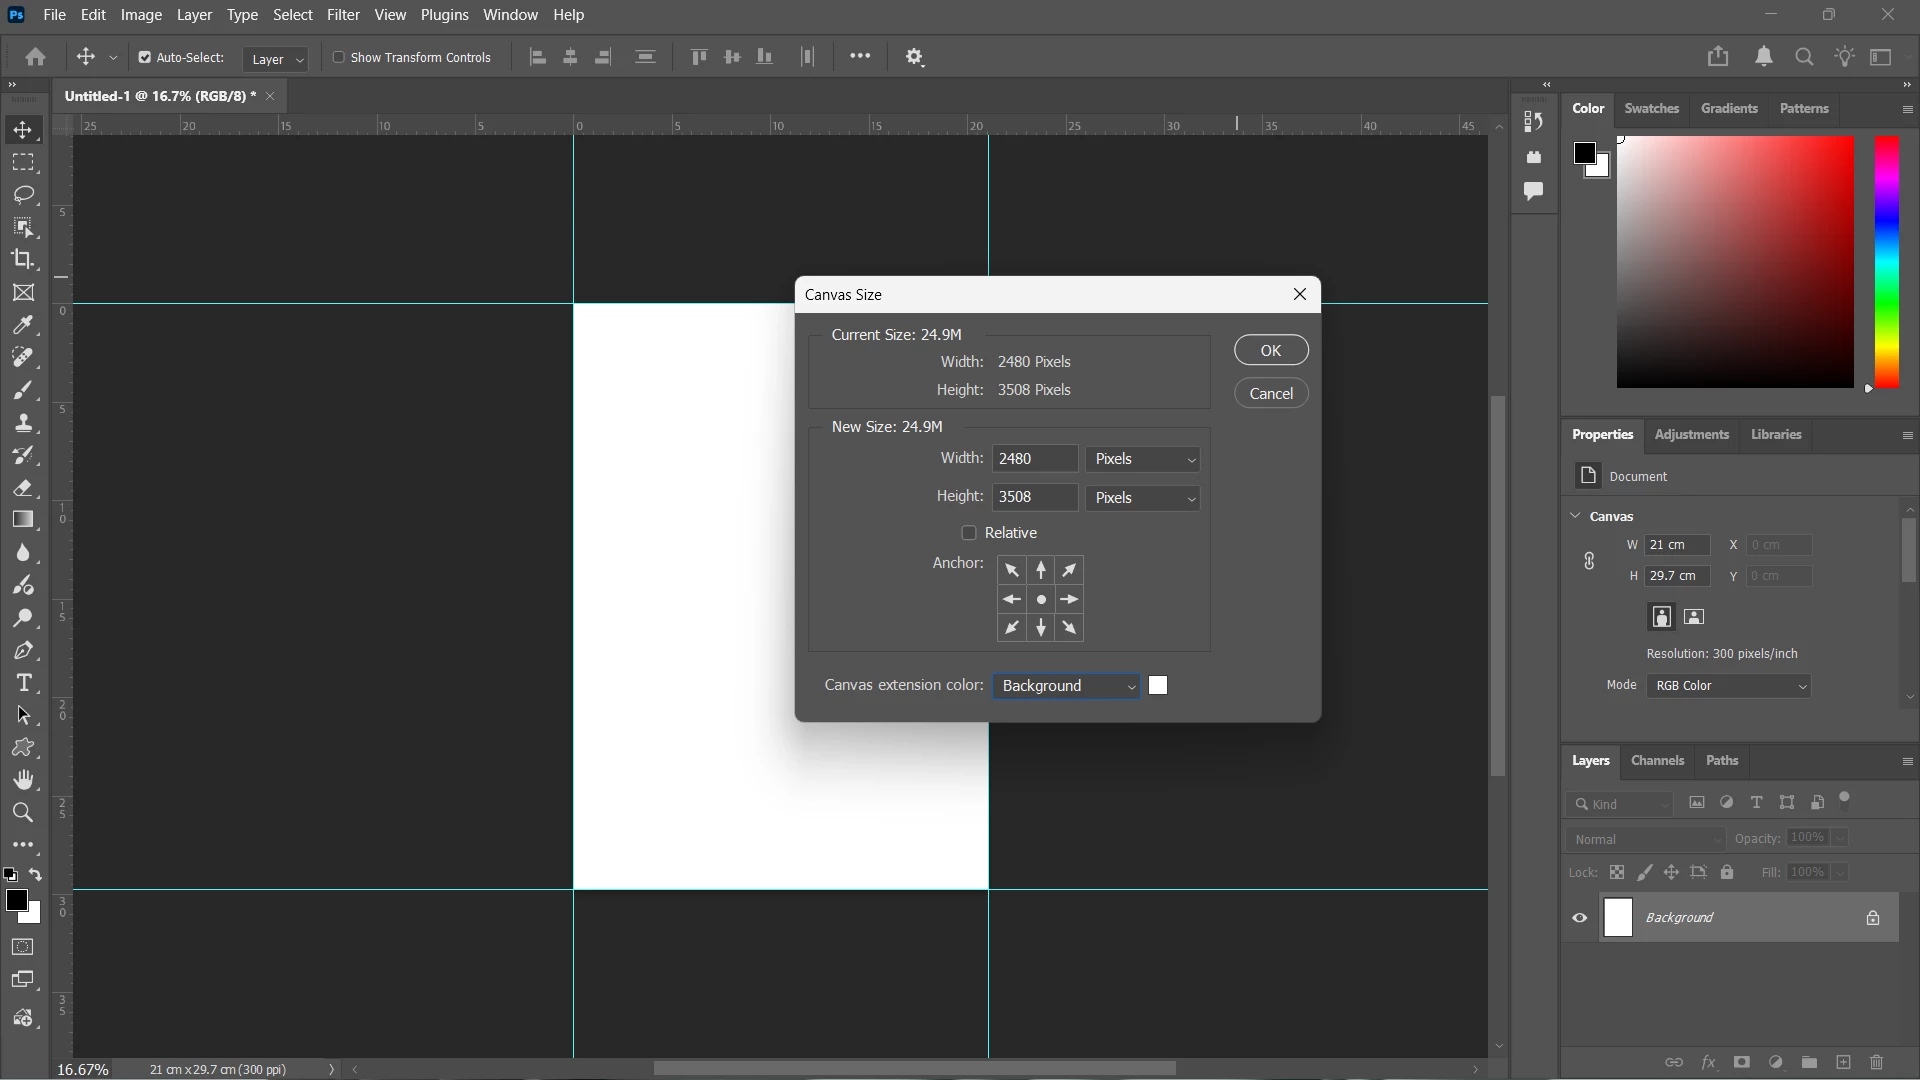Switch to the Channels tab

tap(1657, 761)
